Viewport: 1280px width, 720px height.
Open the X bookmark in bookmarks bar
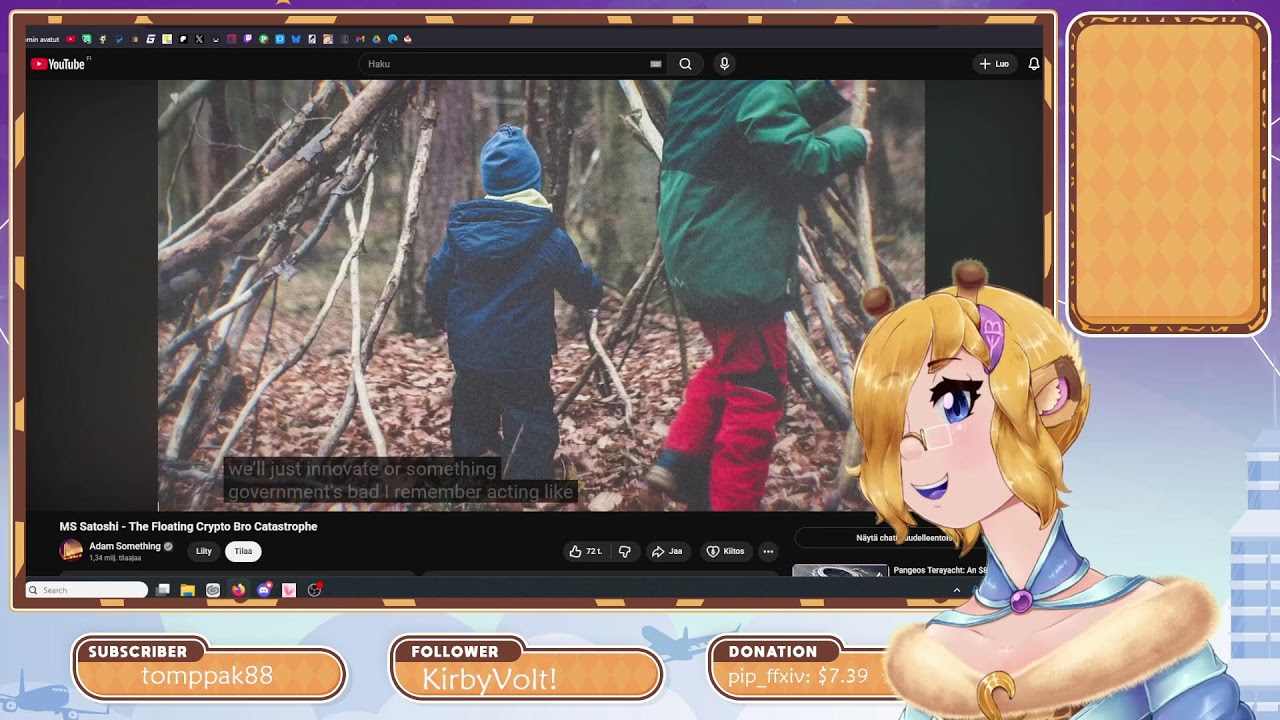coord(199,39)
